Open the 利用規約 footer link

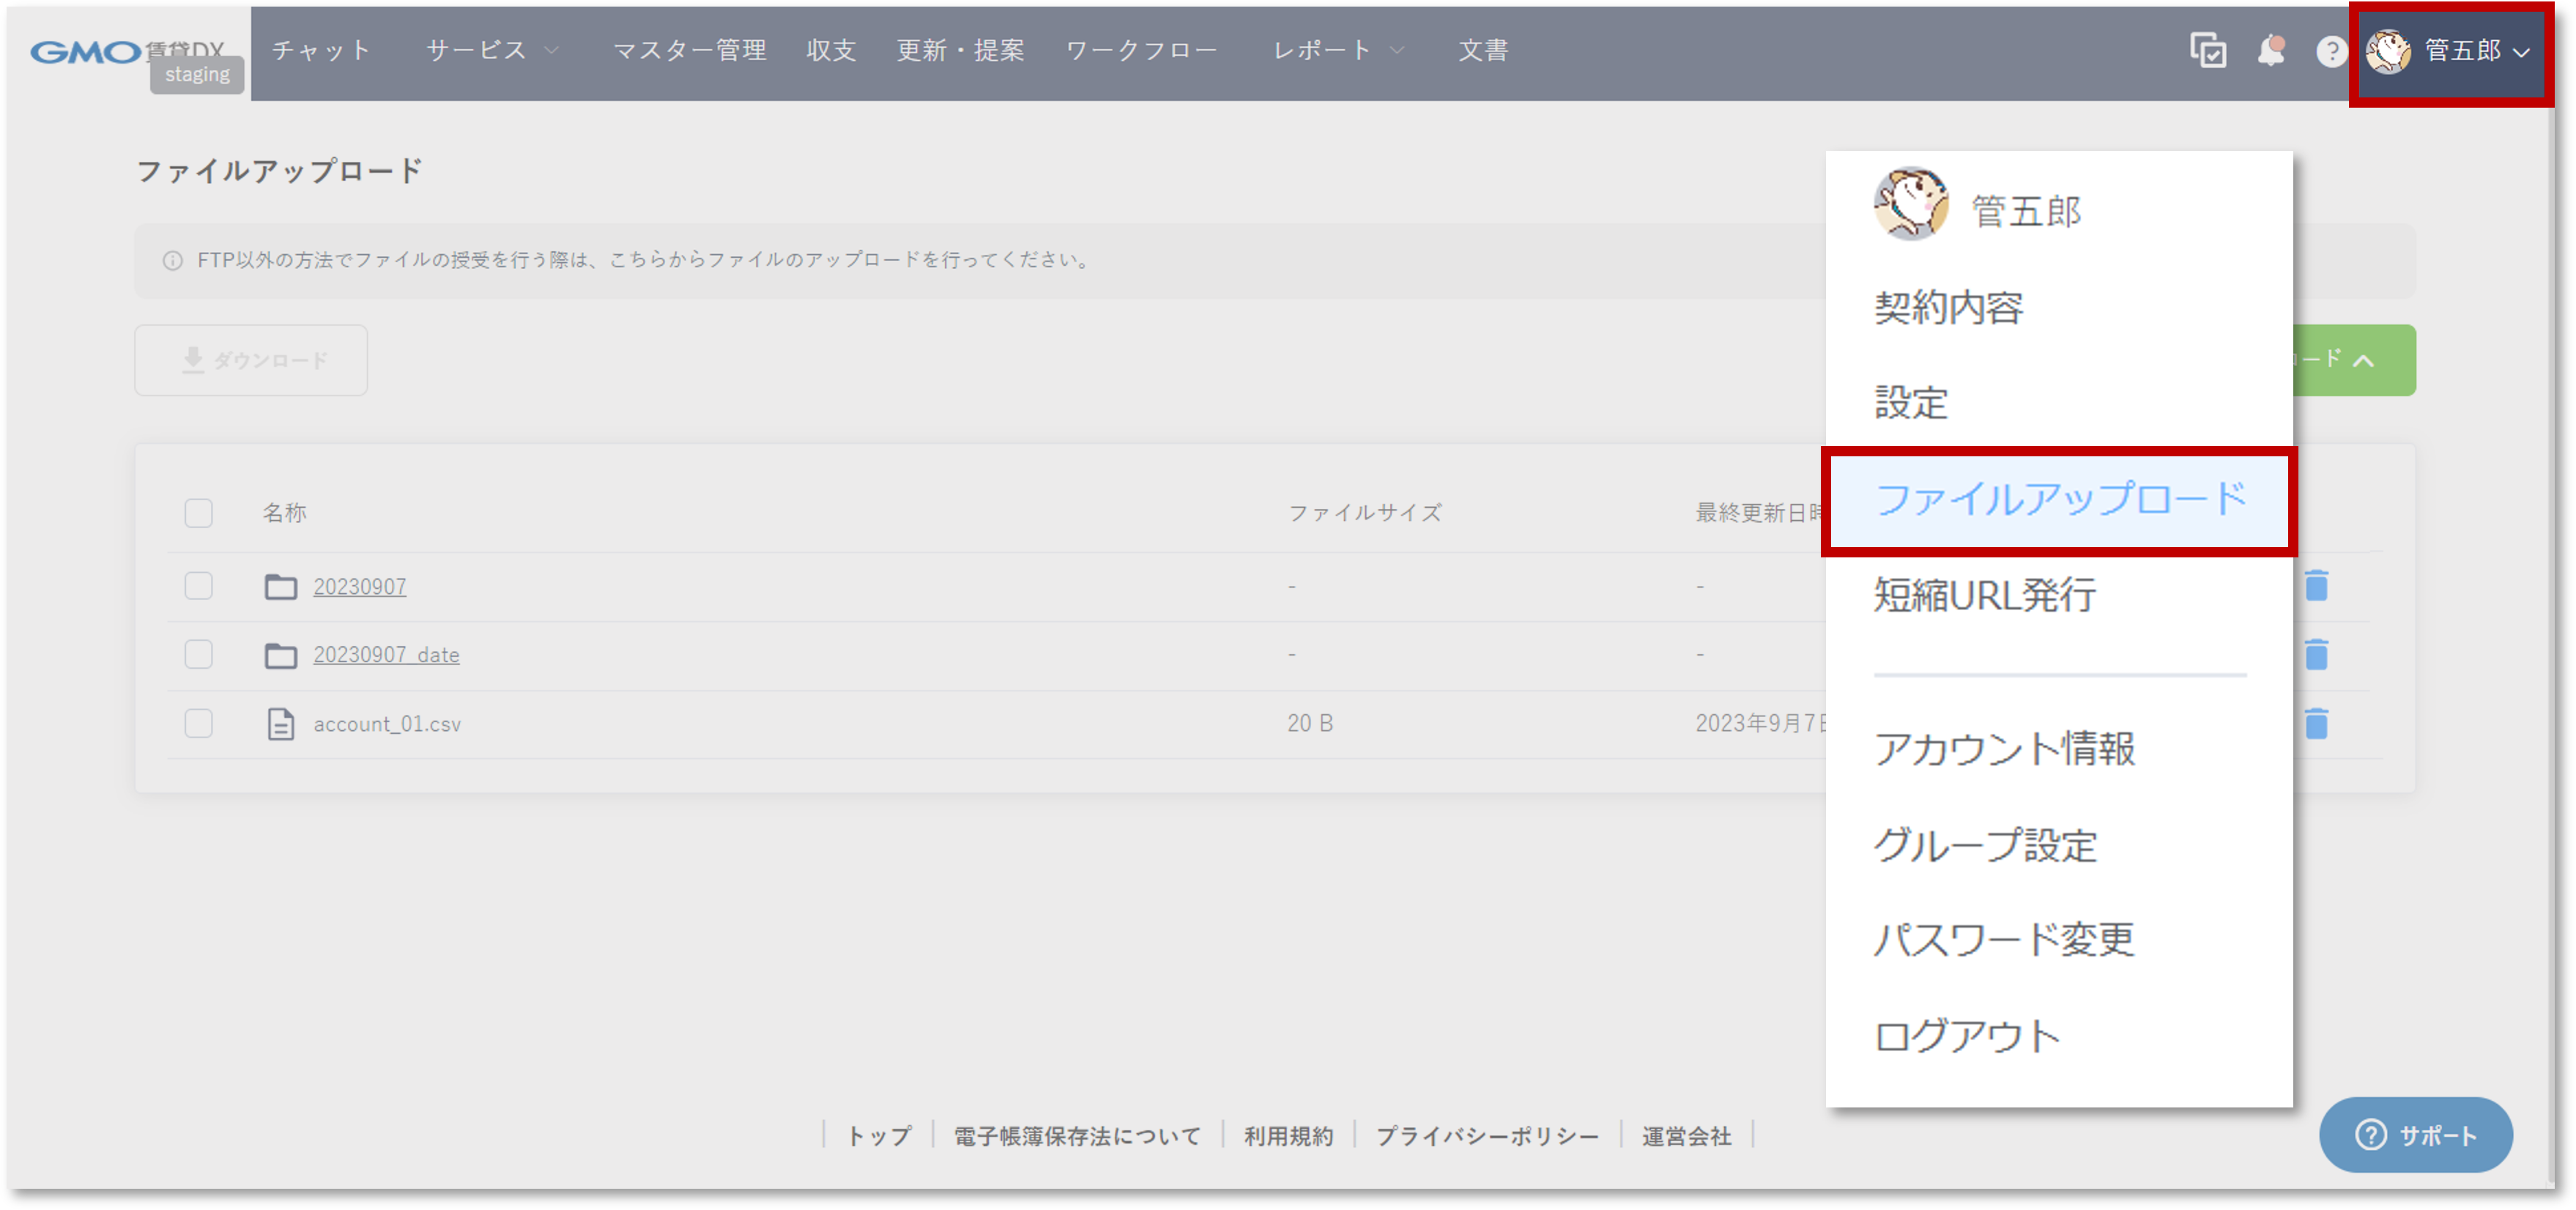[x=1288, y=1135]
